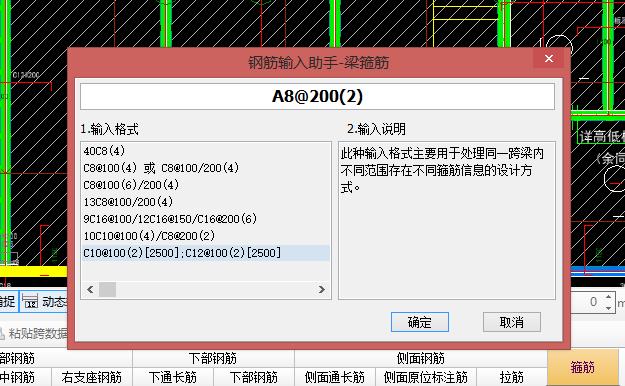Click left arrow of format list scrollbar

click(90, 290)
